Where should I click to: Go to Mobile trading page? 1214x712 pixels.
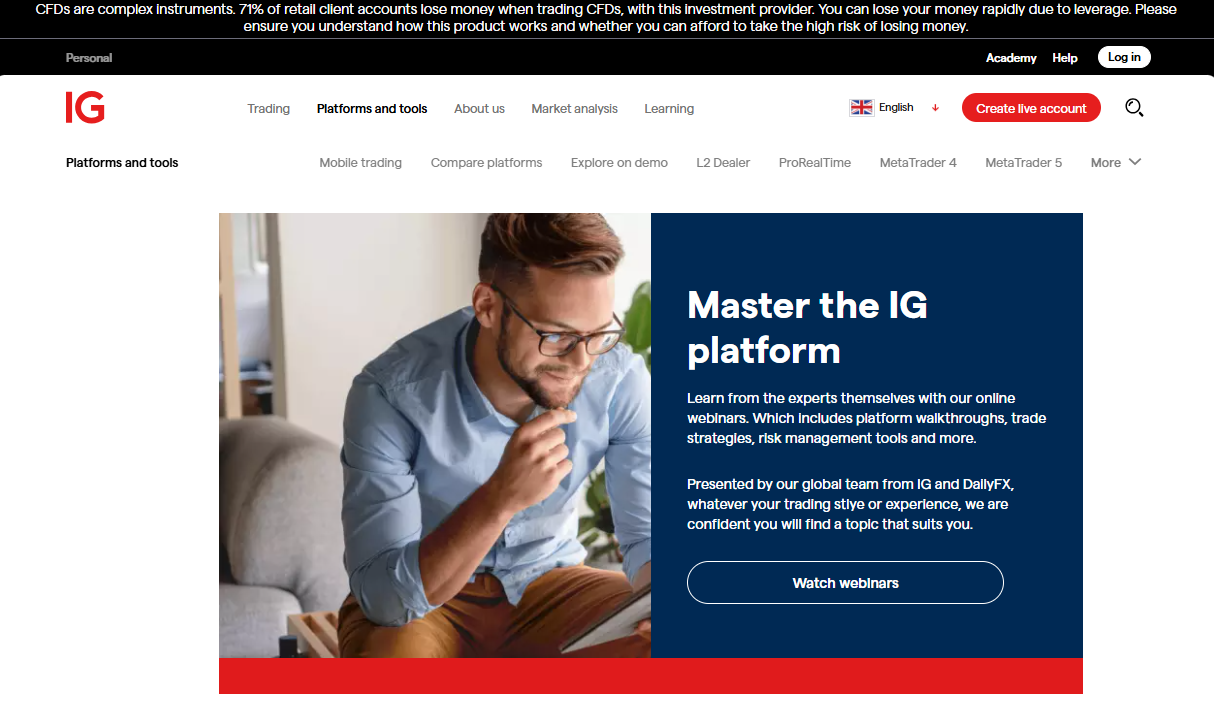pyautogui.click(x=361, y=162)
